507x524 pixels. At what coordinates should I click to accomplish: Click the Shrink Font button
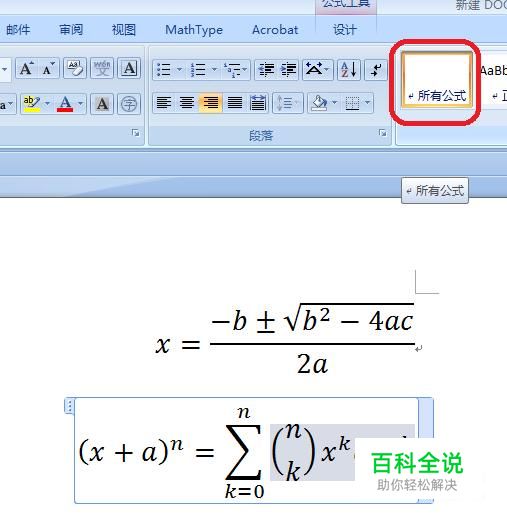click(x=48, y=69)
